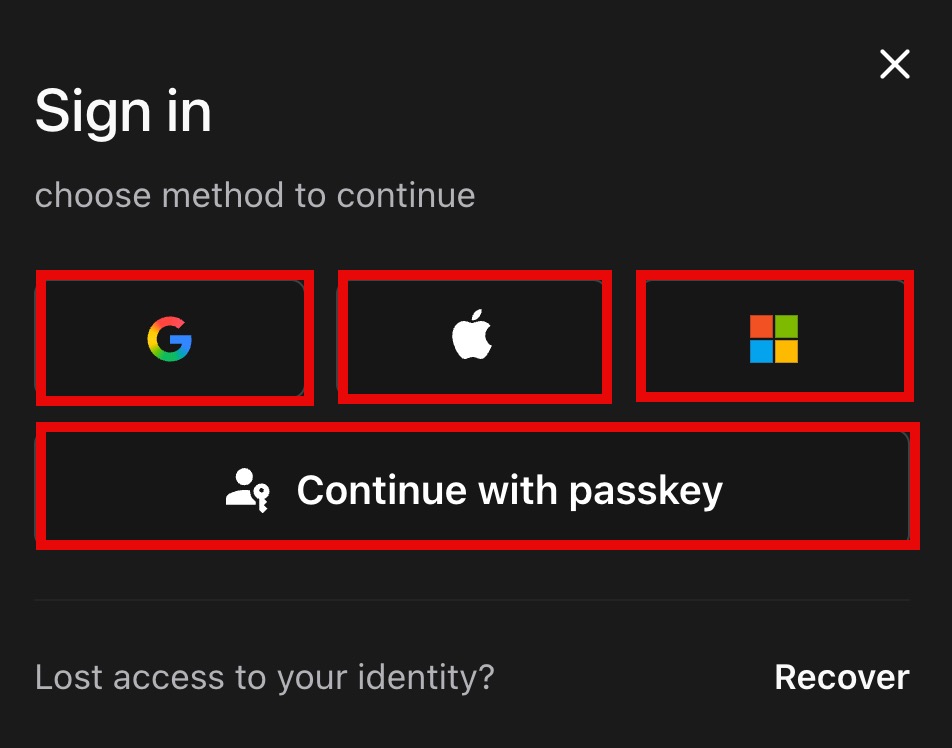Click the "choose method to continue" subtitle
The width and height of the screenshot is (952, 748).
click(x=255, y=195)
